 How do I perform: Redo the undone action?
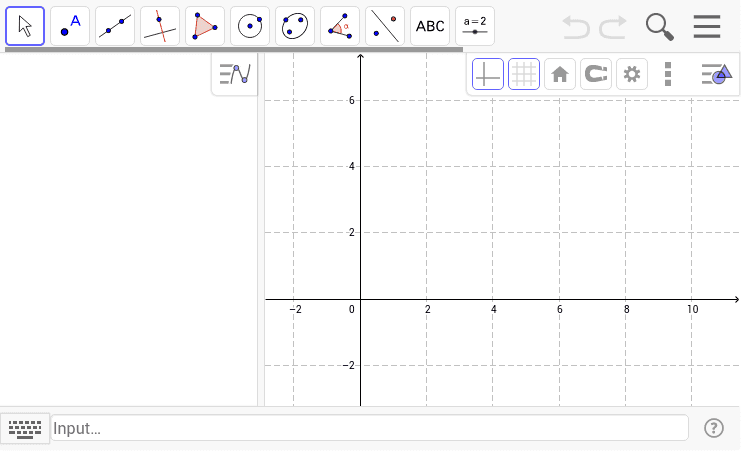click(x=613, y=27)
